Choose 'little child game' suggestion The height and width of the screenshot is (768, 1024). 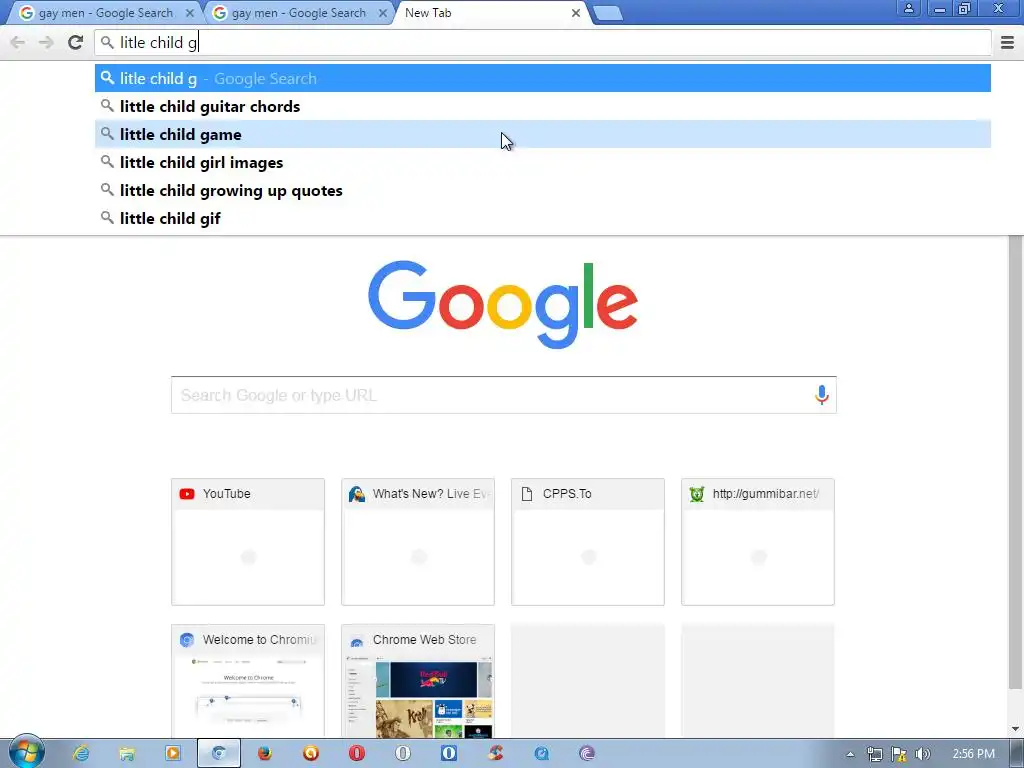(x=543, y=135)
